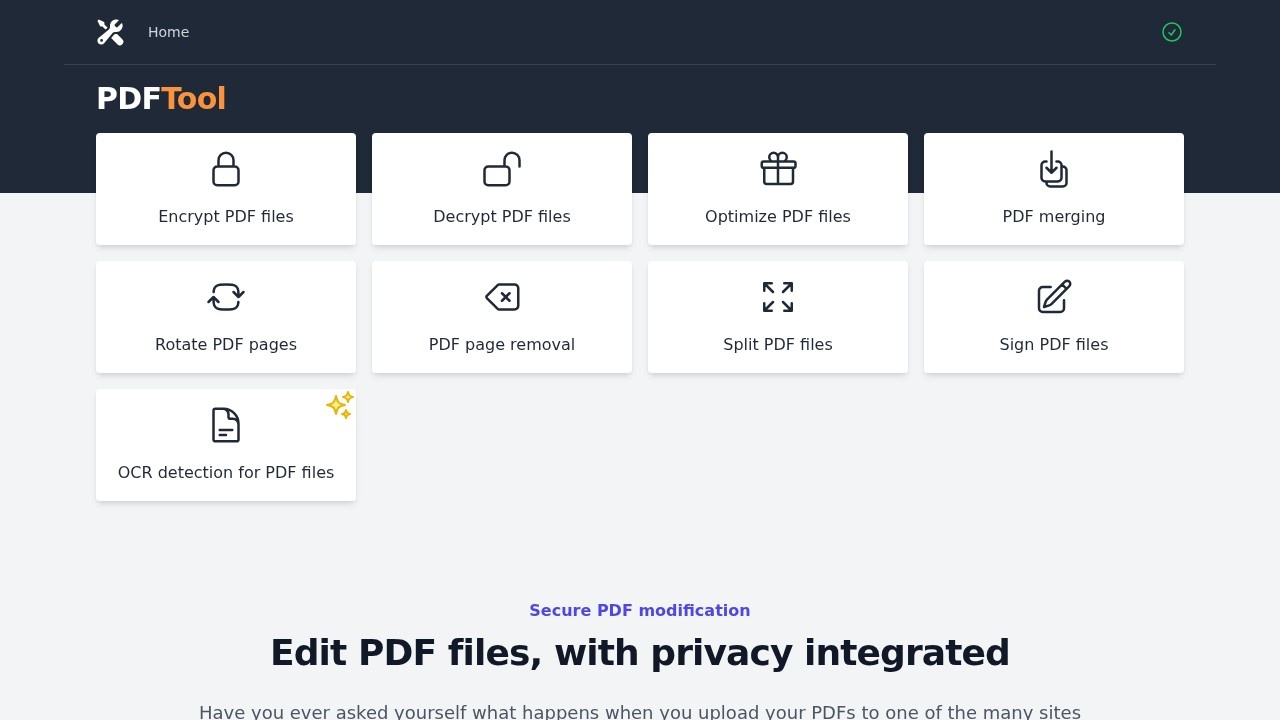
Task: Click the pencil sign icon
Action: [x=1053, y=297]
